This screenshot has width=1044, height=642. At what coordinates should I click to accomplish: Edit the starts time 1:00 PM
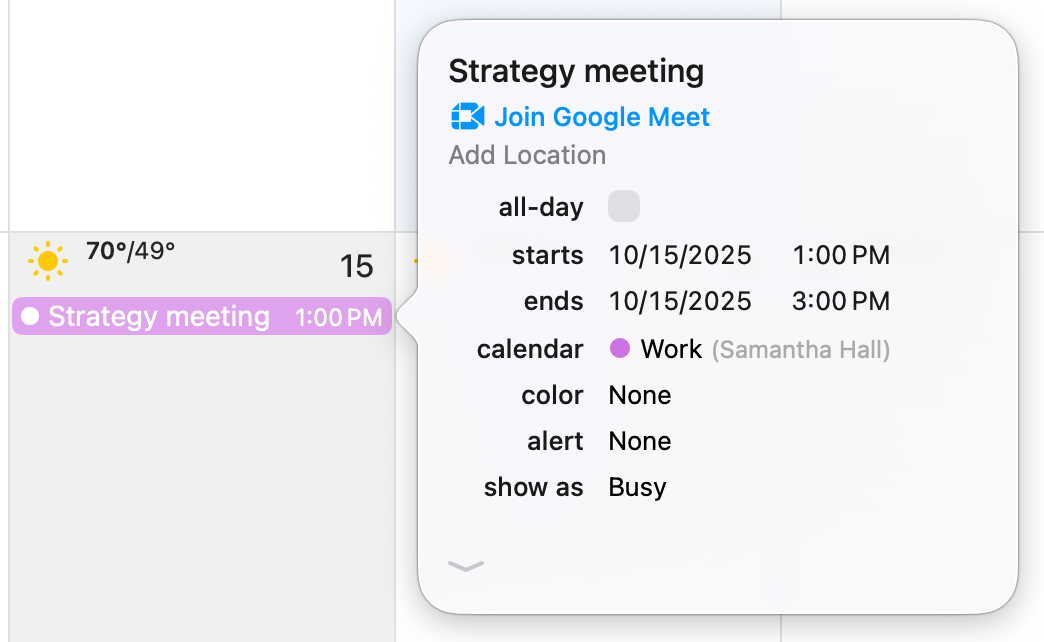tap(841, 255)
